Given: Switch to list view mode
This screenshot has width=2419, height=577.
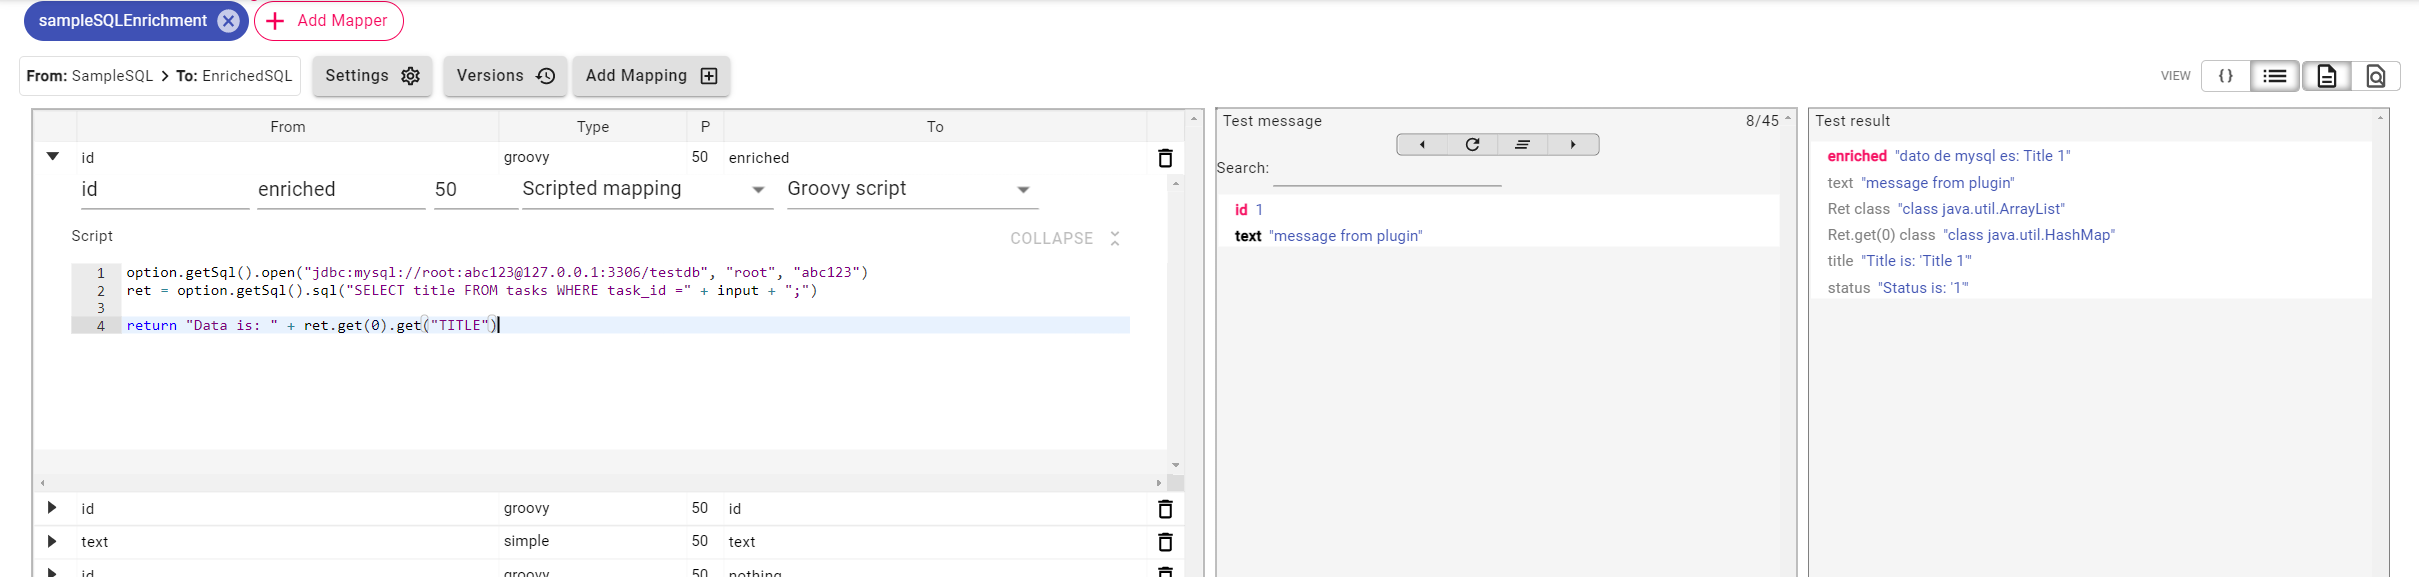Looking at the screenshot, I should 2275,76.
